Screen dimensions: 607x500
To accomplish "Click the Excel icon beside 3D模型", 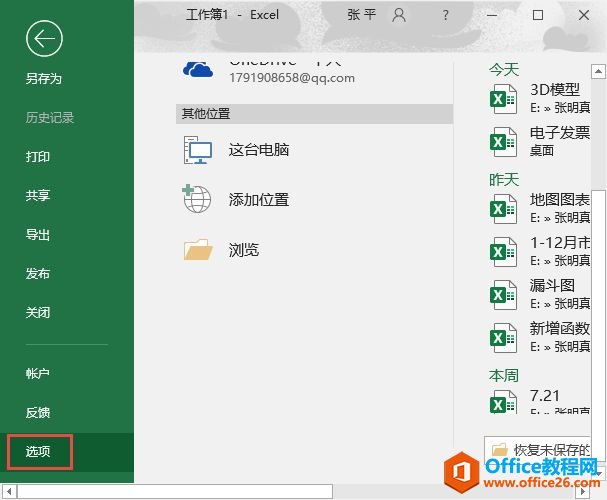I will 503,99.
